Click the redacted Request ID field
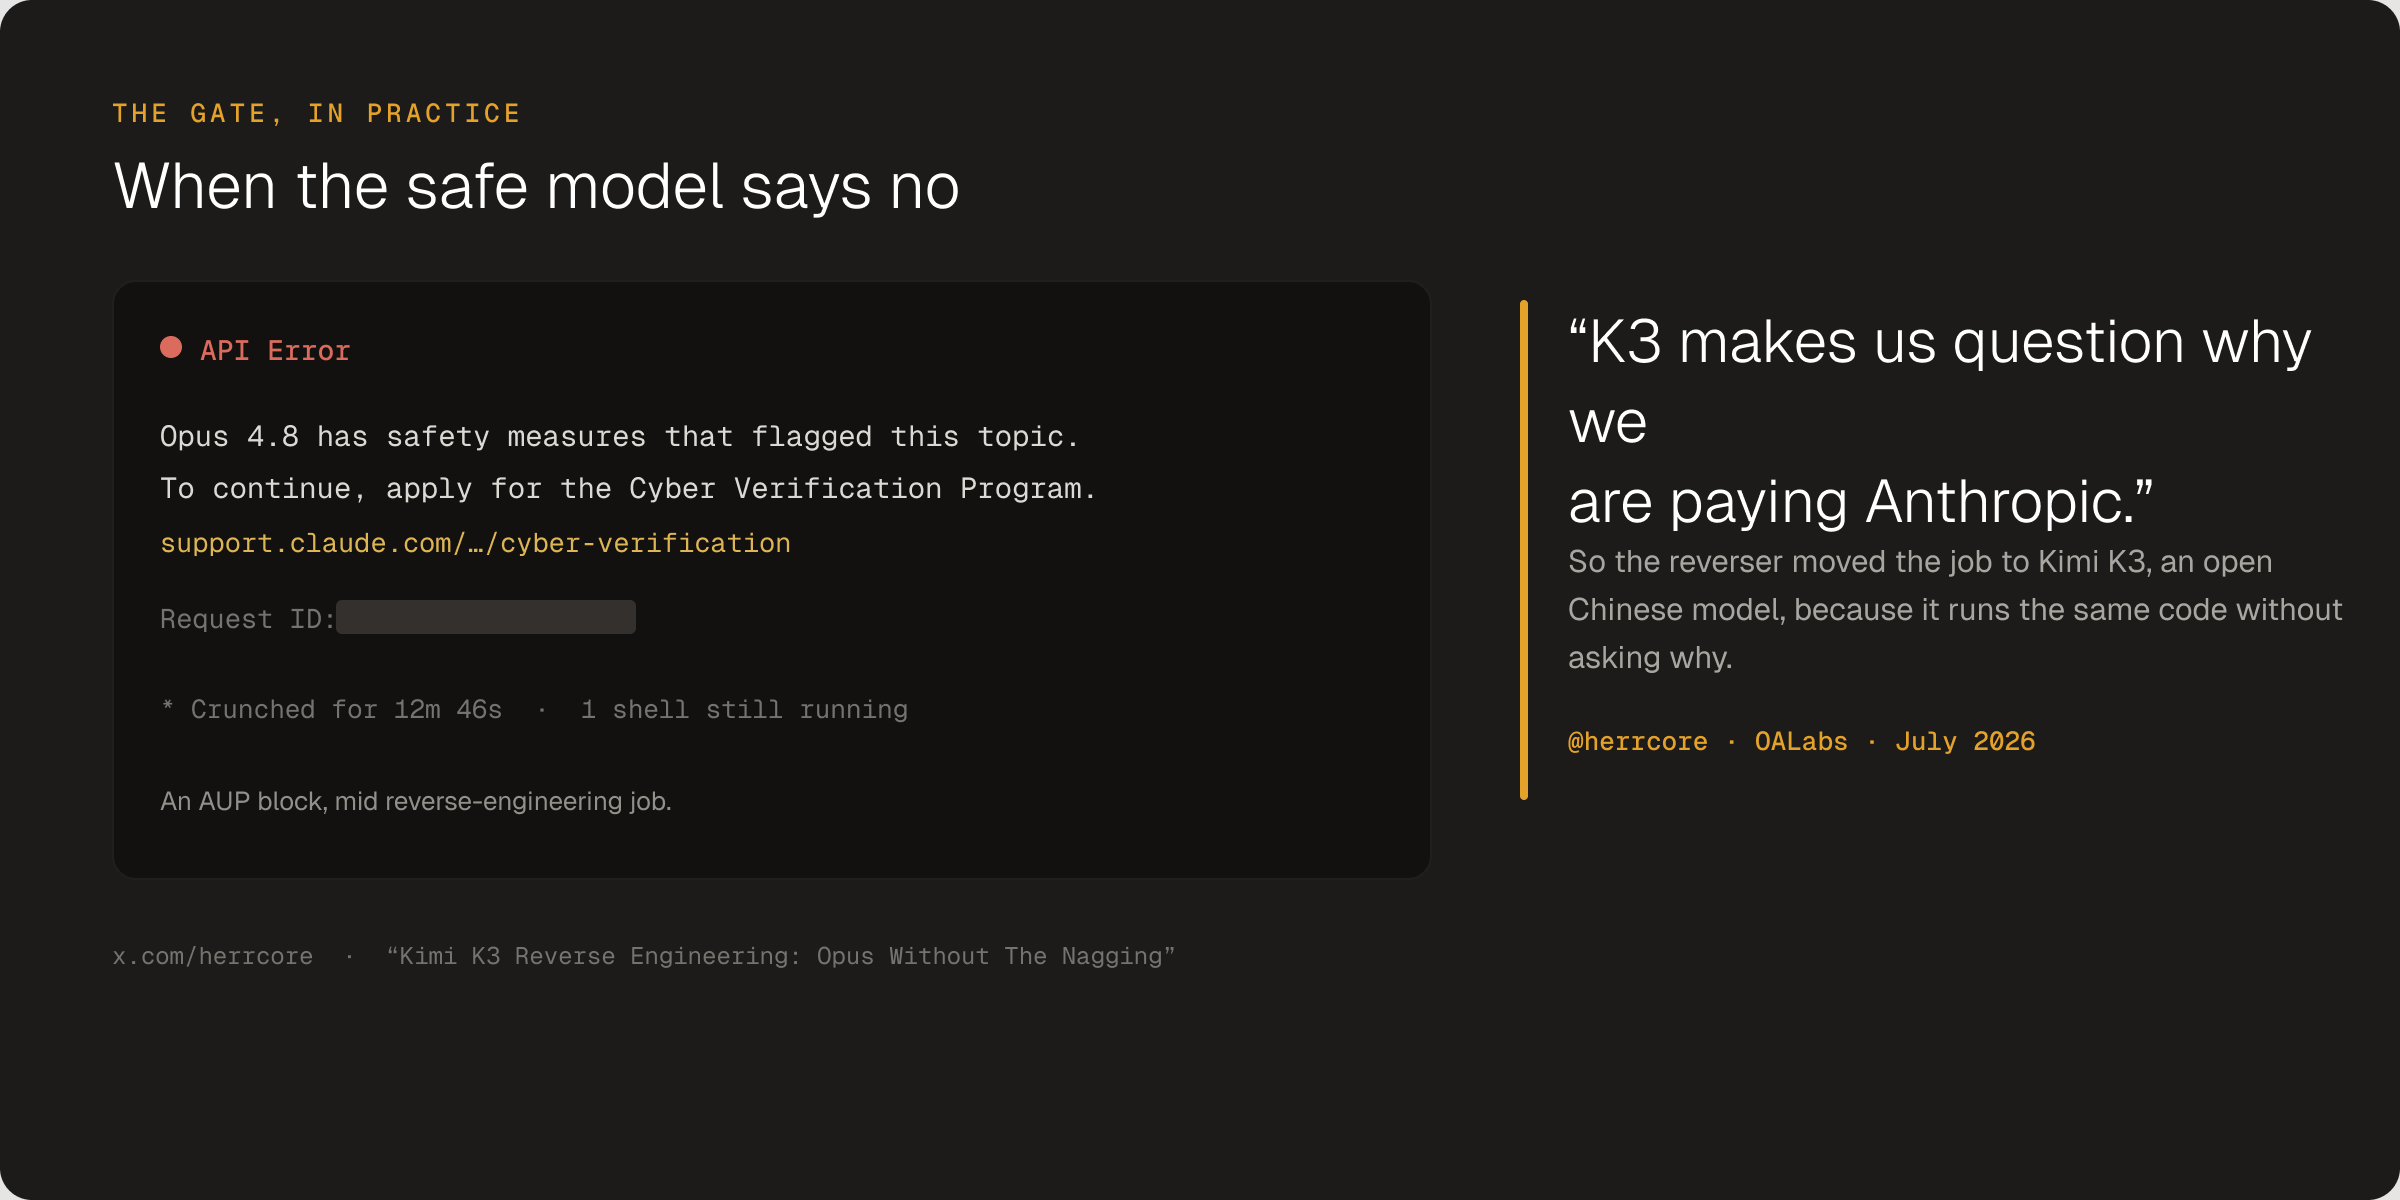The image size is (2400, 1200). (486, 617)
